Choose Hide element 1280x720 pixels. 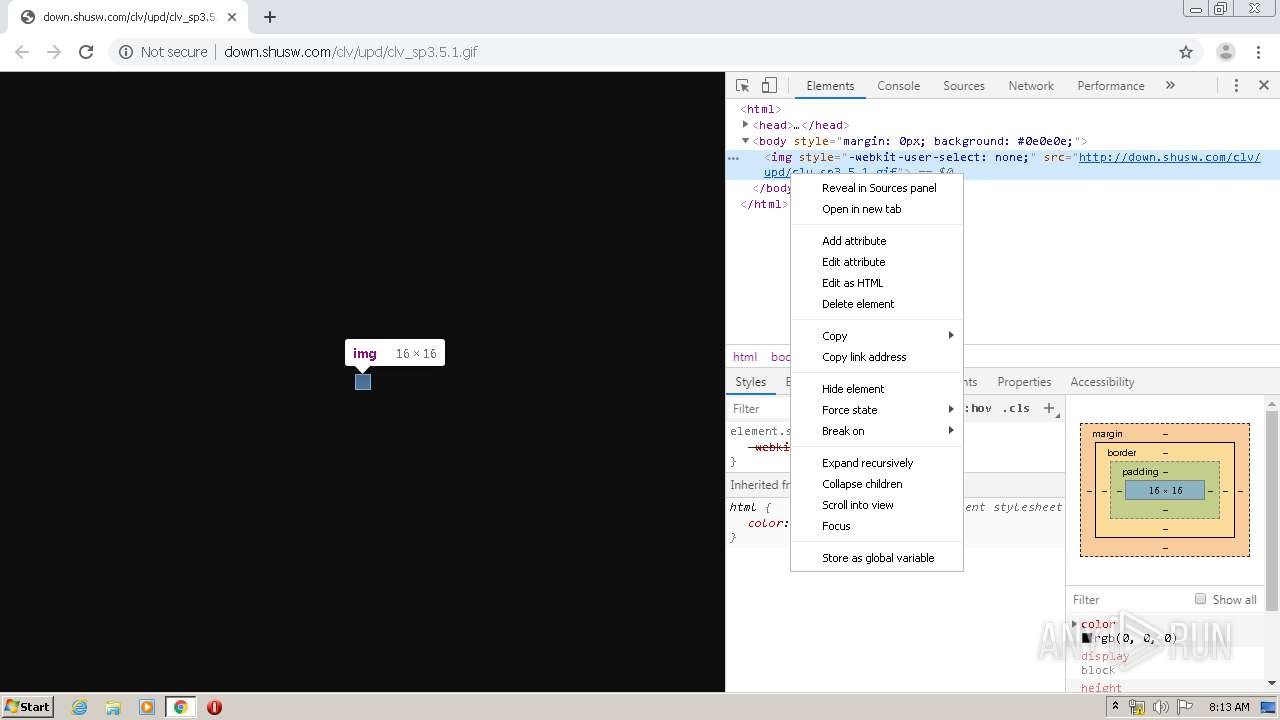point(877,389)
